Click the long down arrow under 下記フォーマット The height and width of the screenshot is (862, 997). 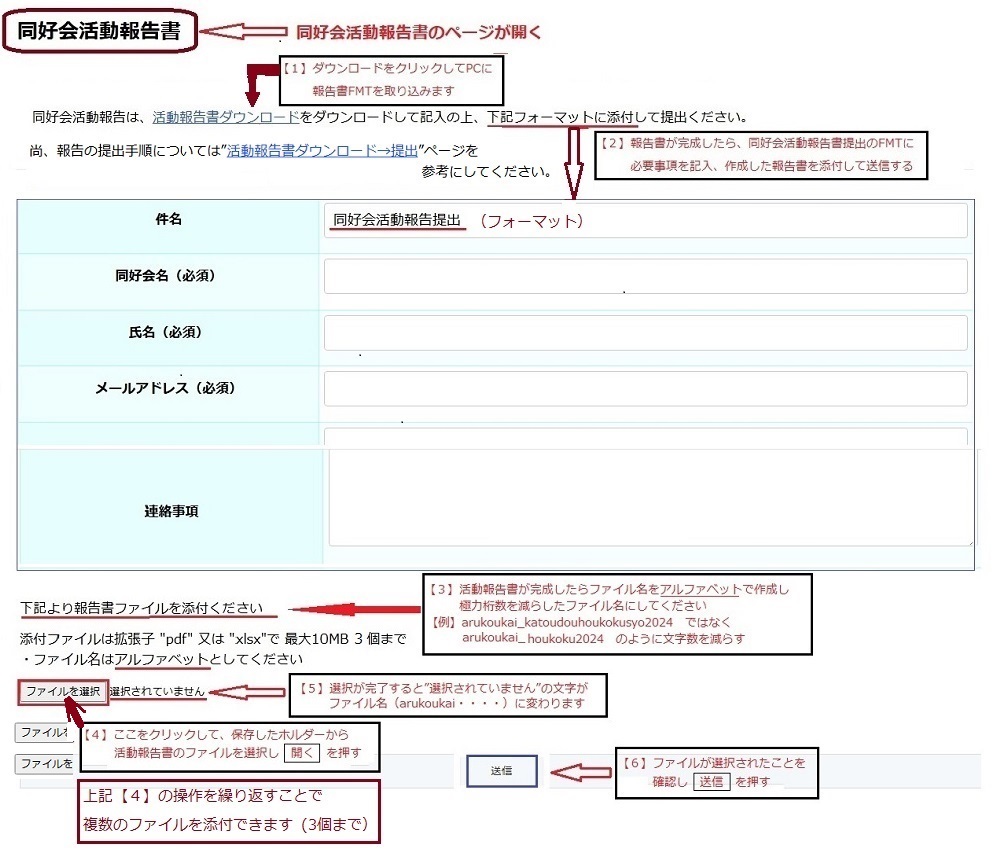point(574,162)
